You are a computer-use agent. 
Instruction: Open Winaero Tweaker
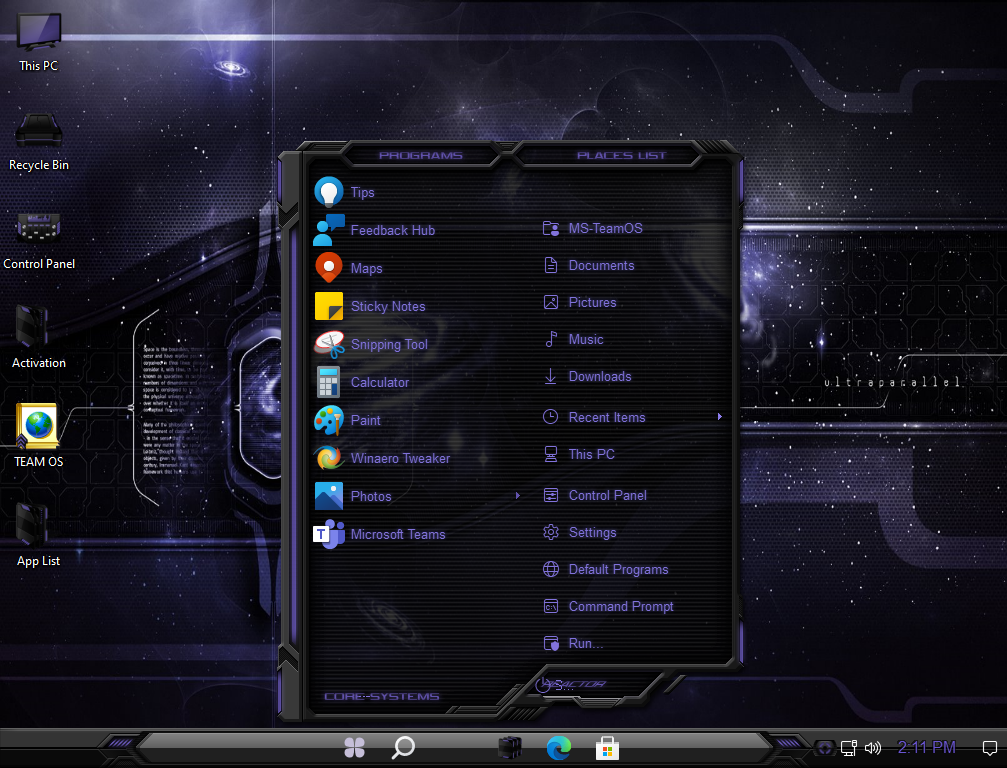(399, 458)
